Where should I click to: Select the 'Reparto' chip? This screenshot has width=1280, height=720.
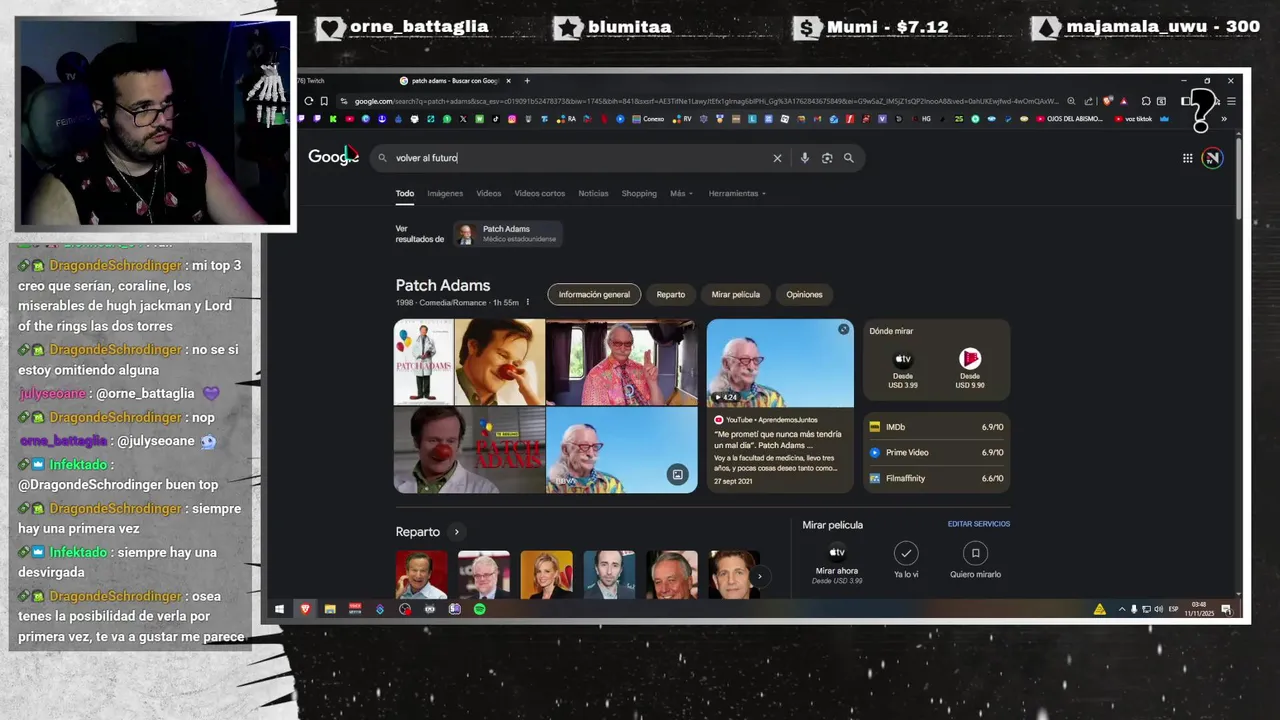(x=671, y=294)
